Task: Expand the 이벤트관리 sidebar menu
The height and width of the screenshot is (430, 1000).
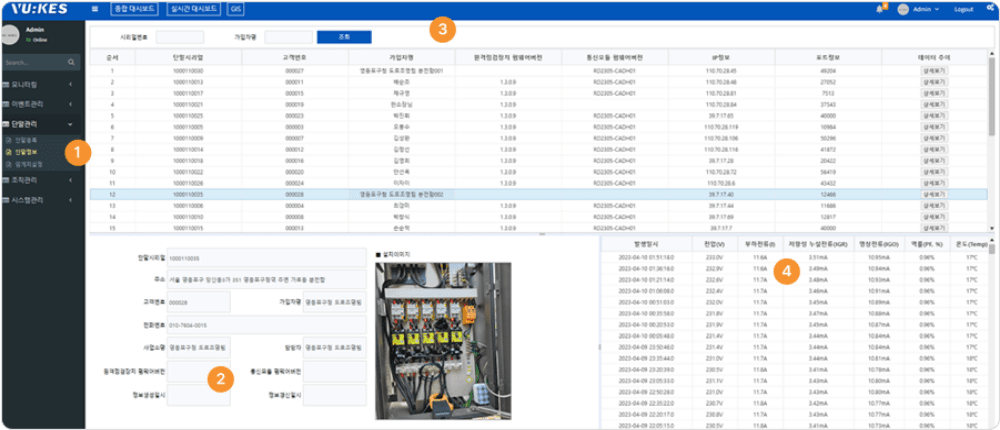Action: tap(38, 102)
